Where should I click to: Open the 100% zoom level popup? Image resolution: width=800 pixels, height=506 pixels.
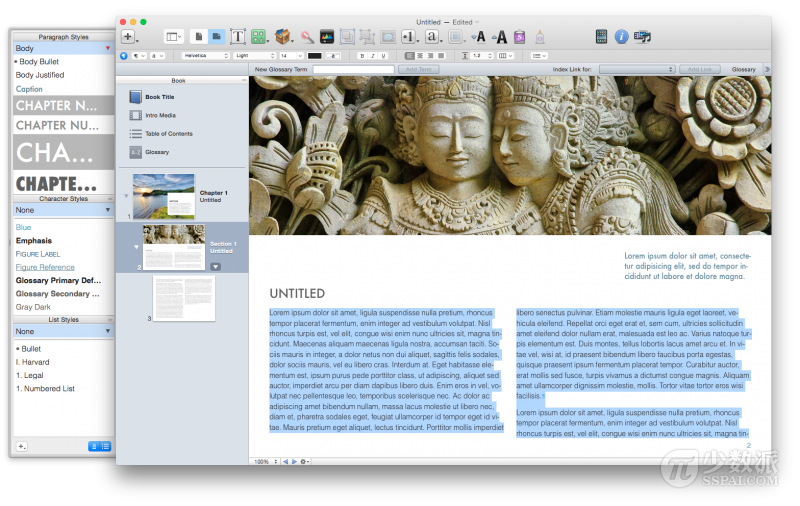coord(265,461)
